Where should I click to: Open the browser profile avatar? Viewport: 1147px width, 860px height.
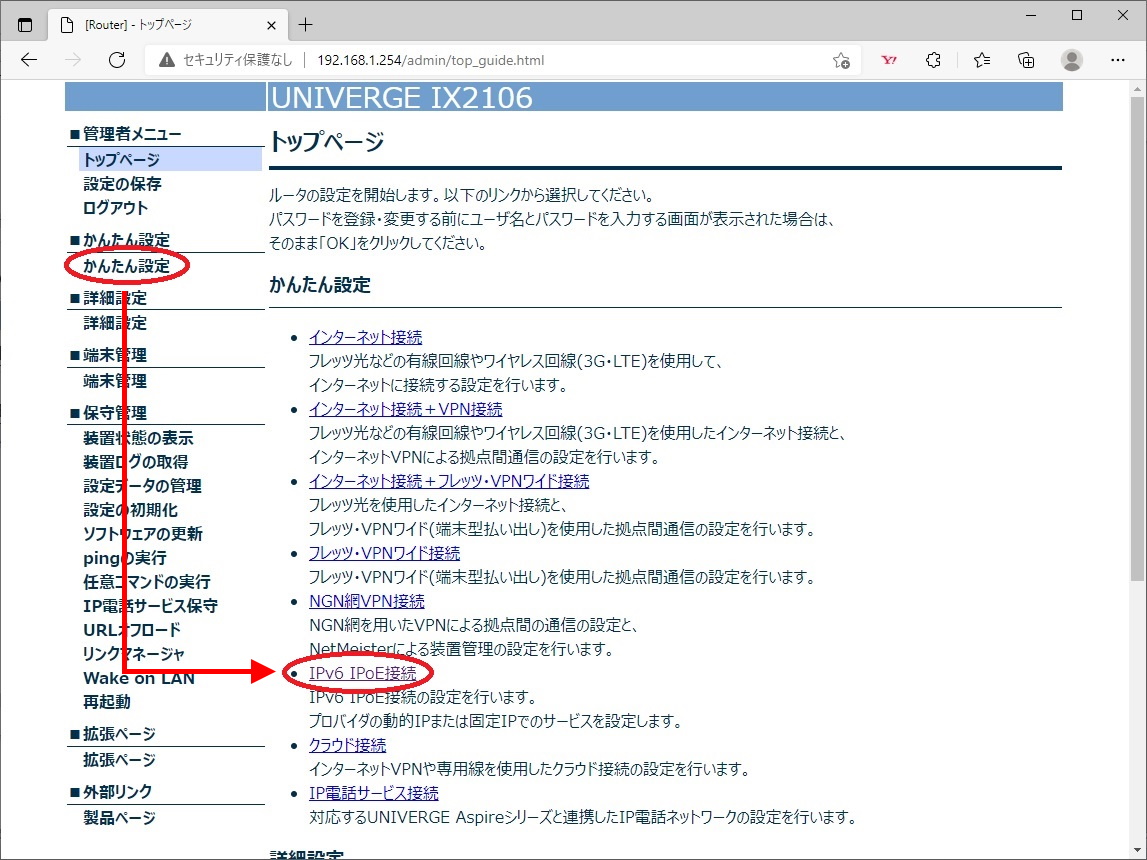point(1072,60)
